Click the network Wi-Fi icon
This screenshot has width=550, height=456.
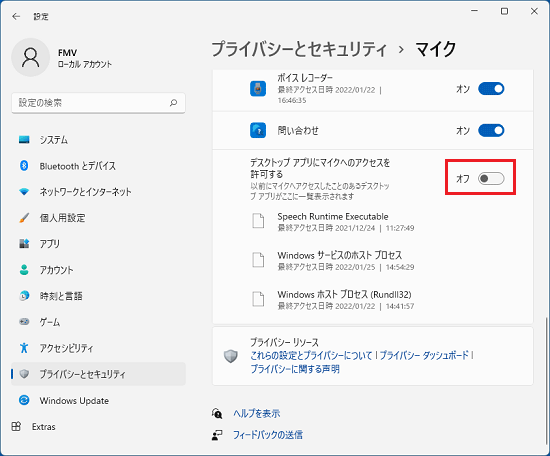tap(24, 192)
